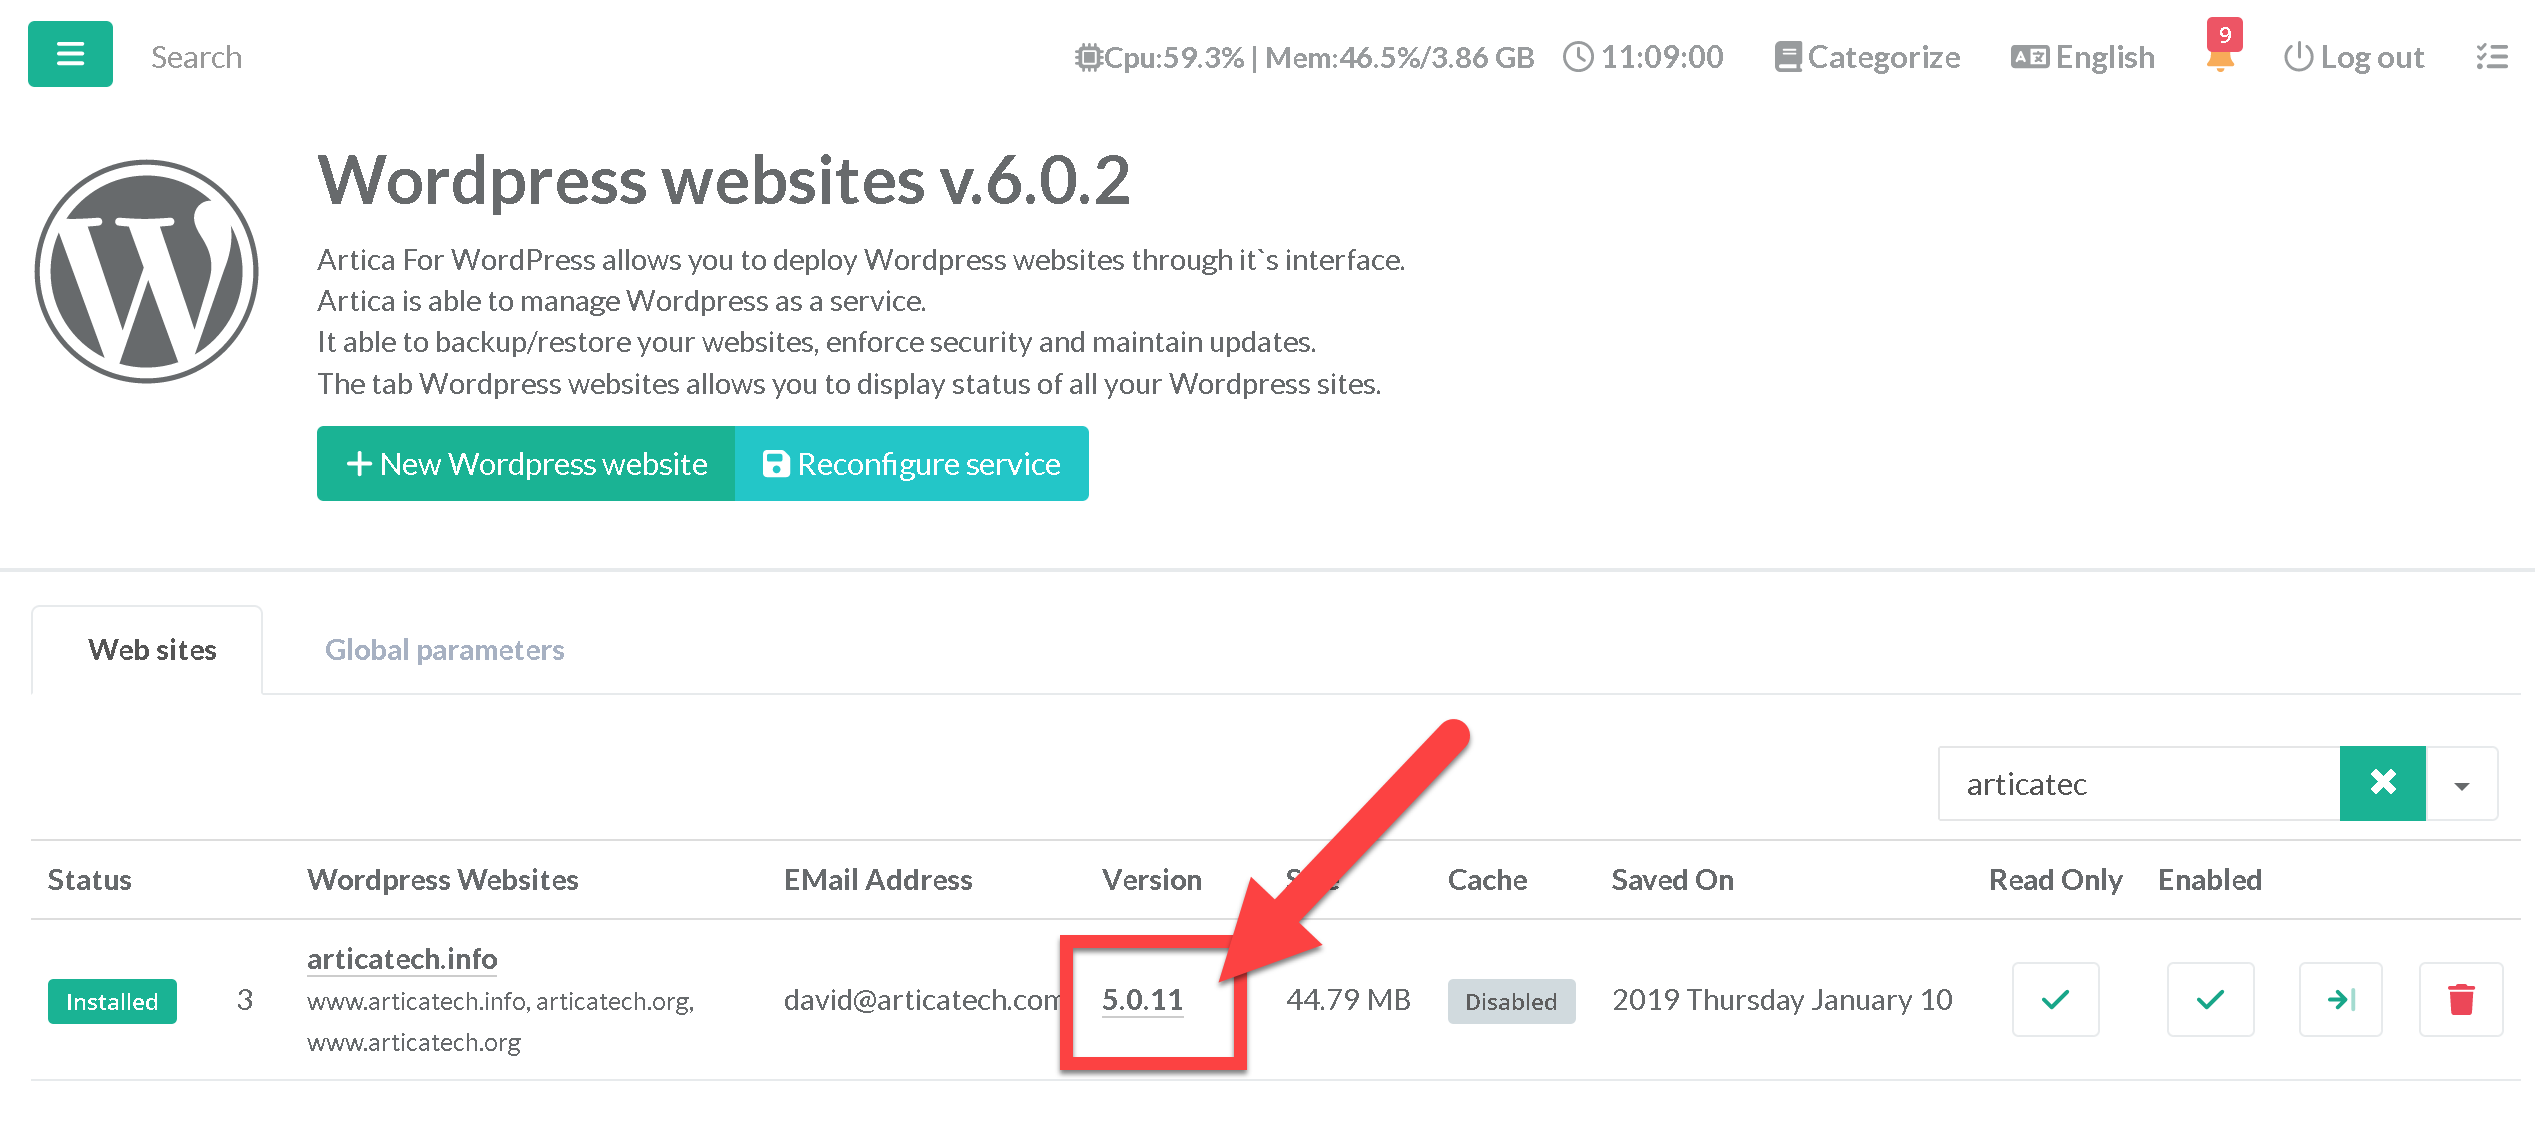This screenshot has width=2535, height=1126.
Task: Expand the search filter dropdown arrow
Action: point(2462,785)
